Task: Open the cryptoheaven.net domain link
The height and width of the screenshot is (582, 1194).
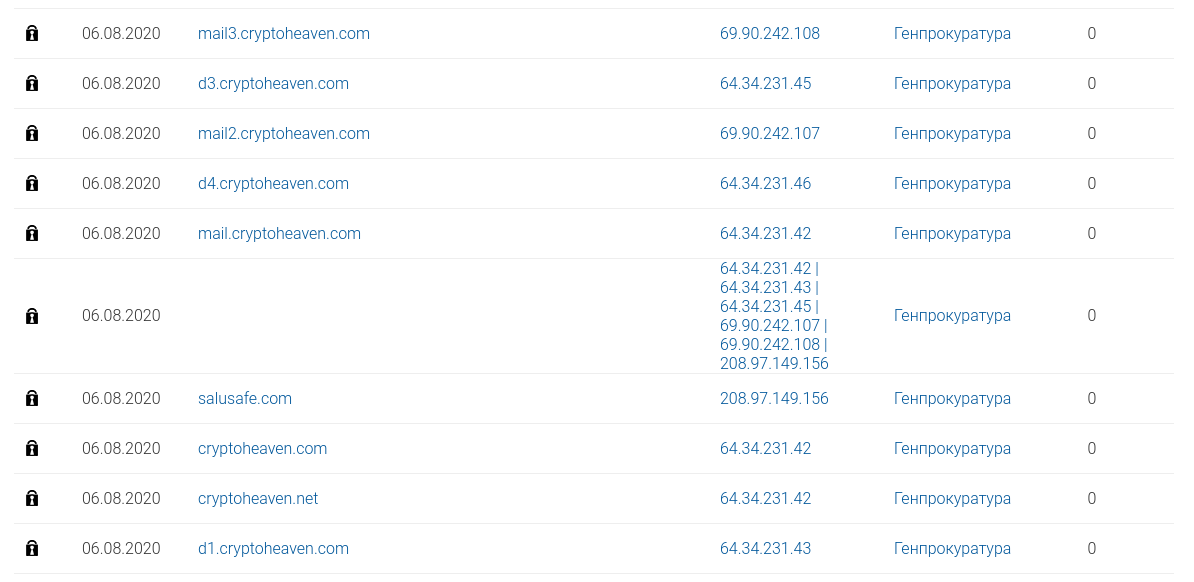Action: coord(258,498)
